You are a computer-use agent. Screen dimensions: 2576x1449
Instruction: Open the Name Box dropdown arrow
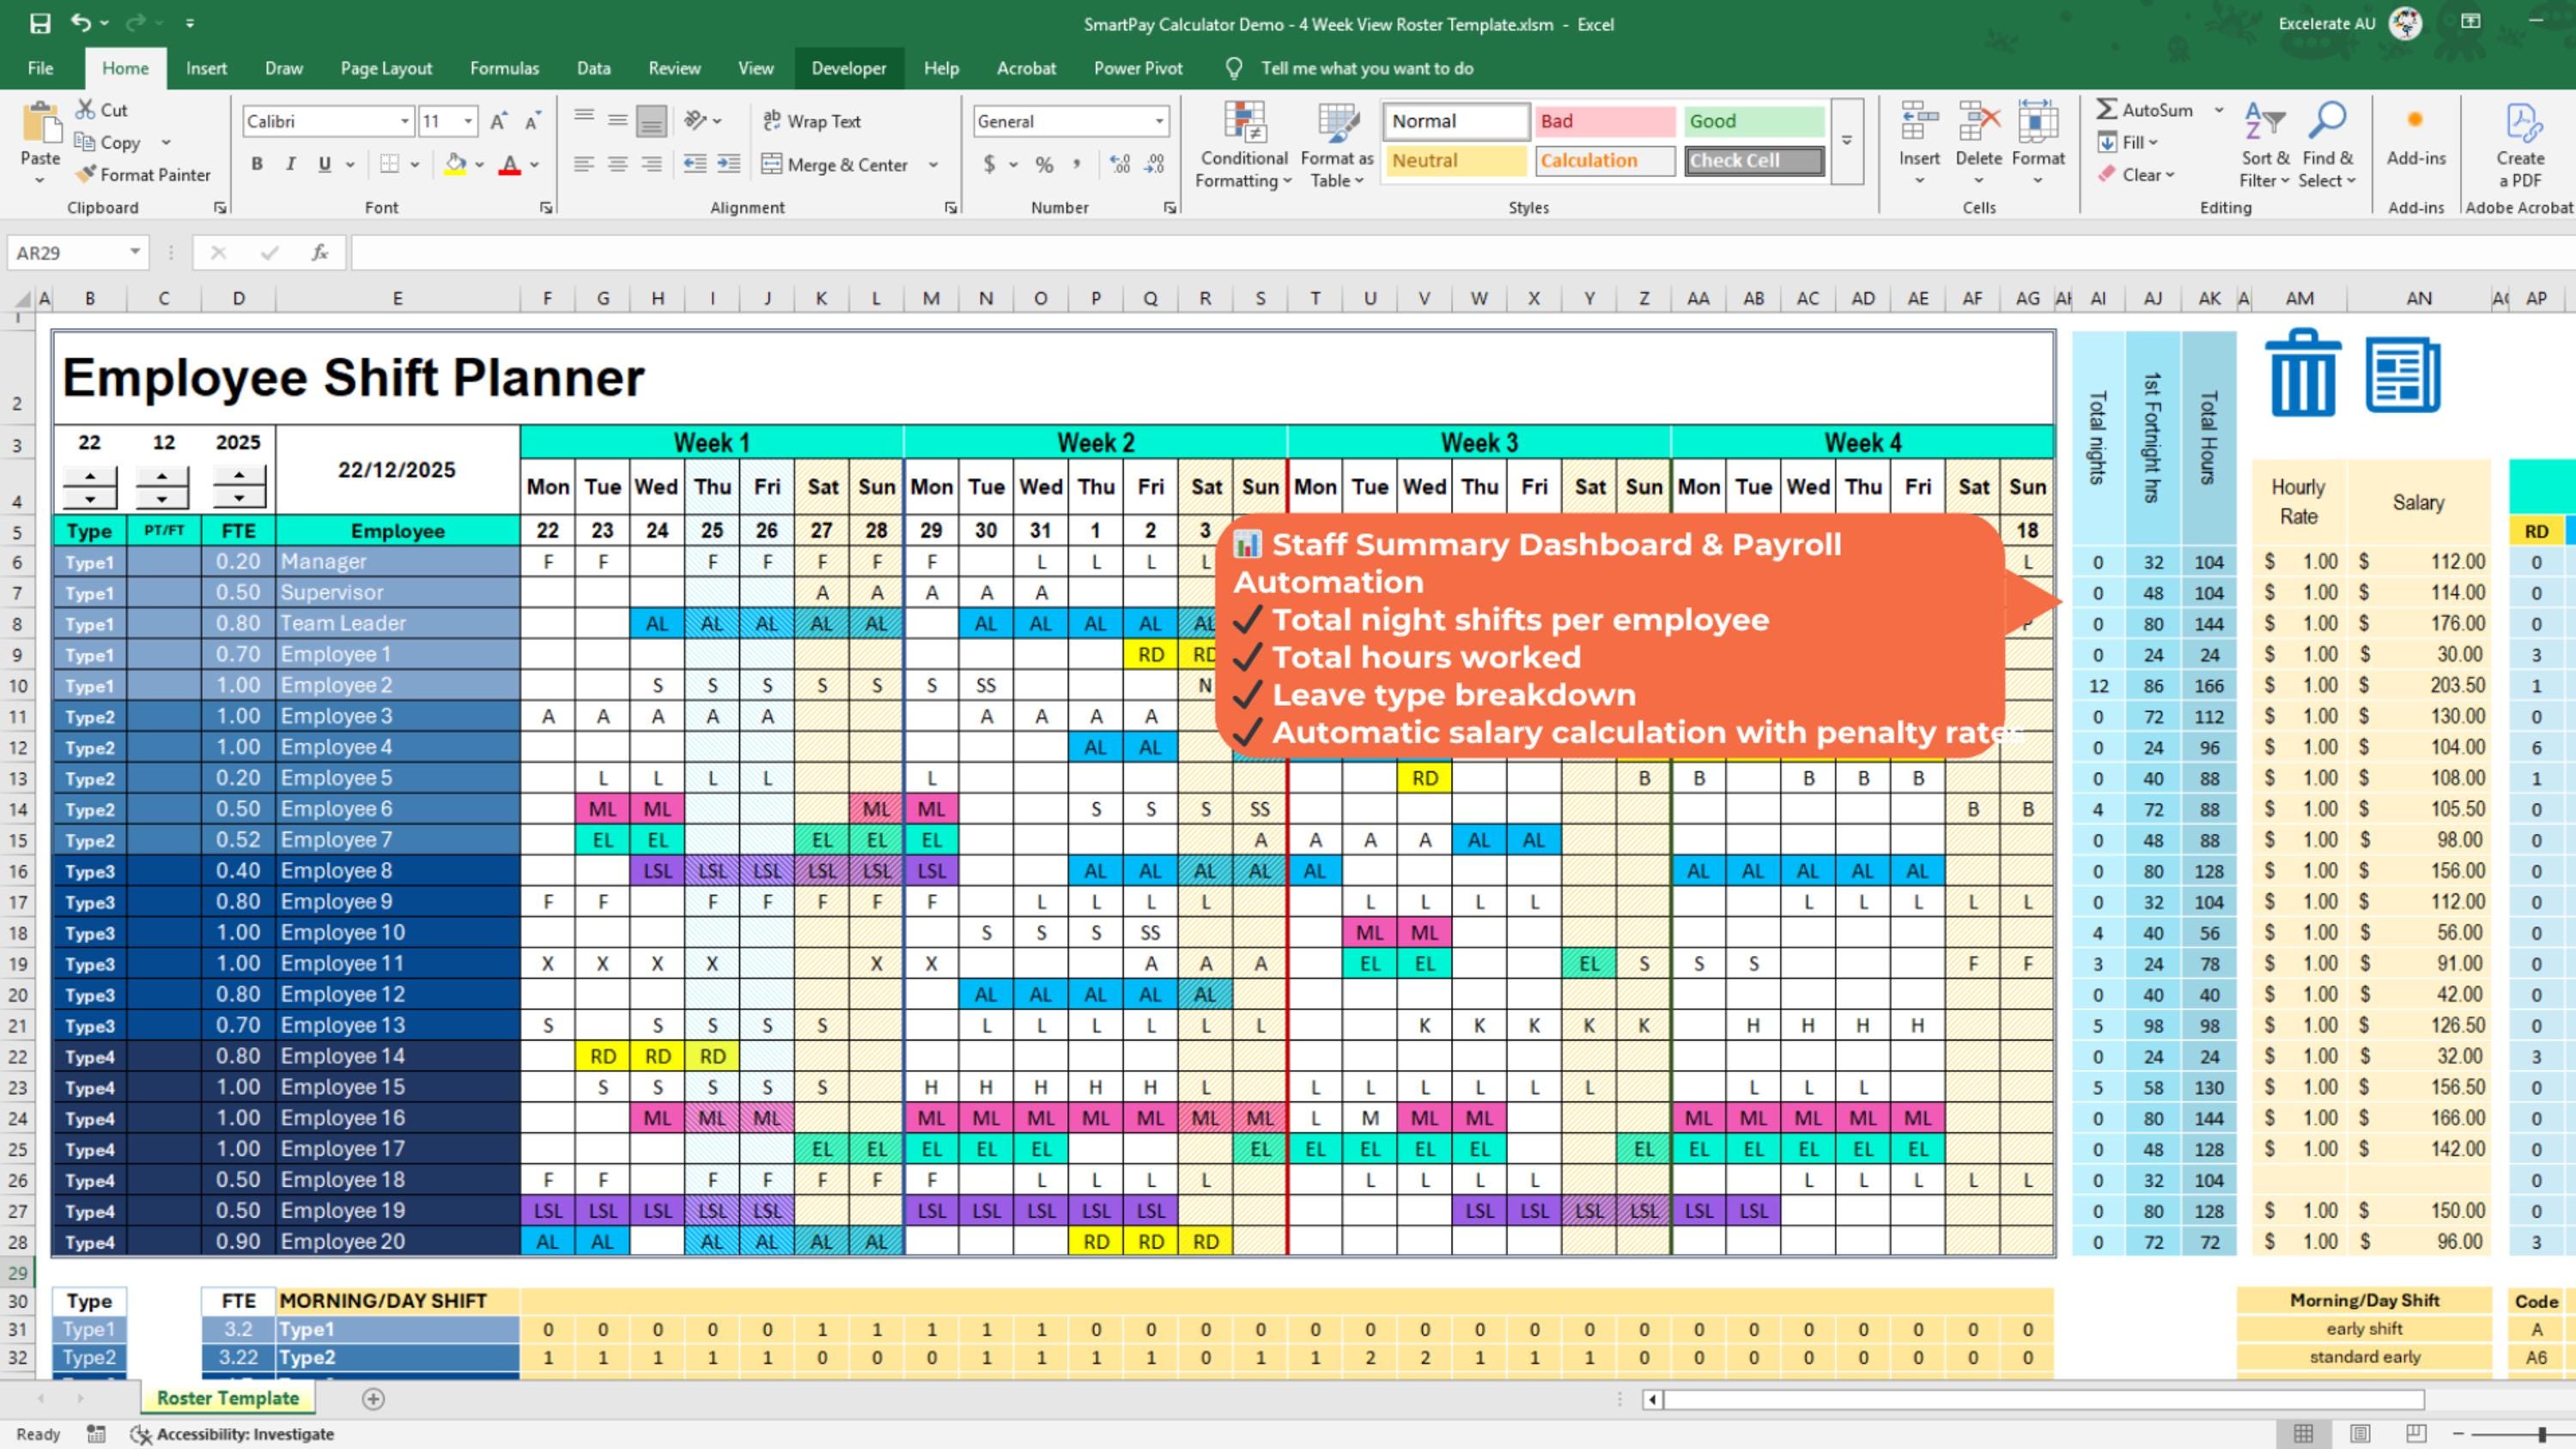point(134,252)
